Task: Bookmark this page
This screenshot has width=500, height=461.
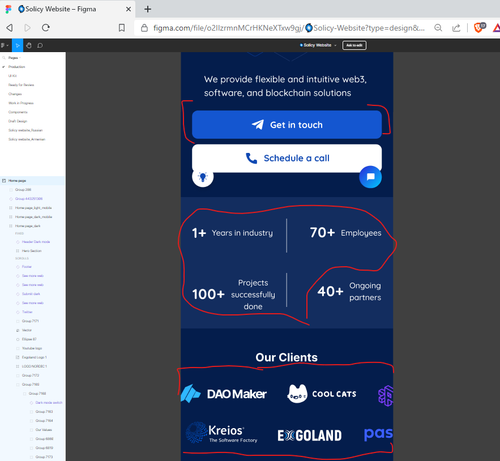Action: pyautogui.click(x=122, y=28)
